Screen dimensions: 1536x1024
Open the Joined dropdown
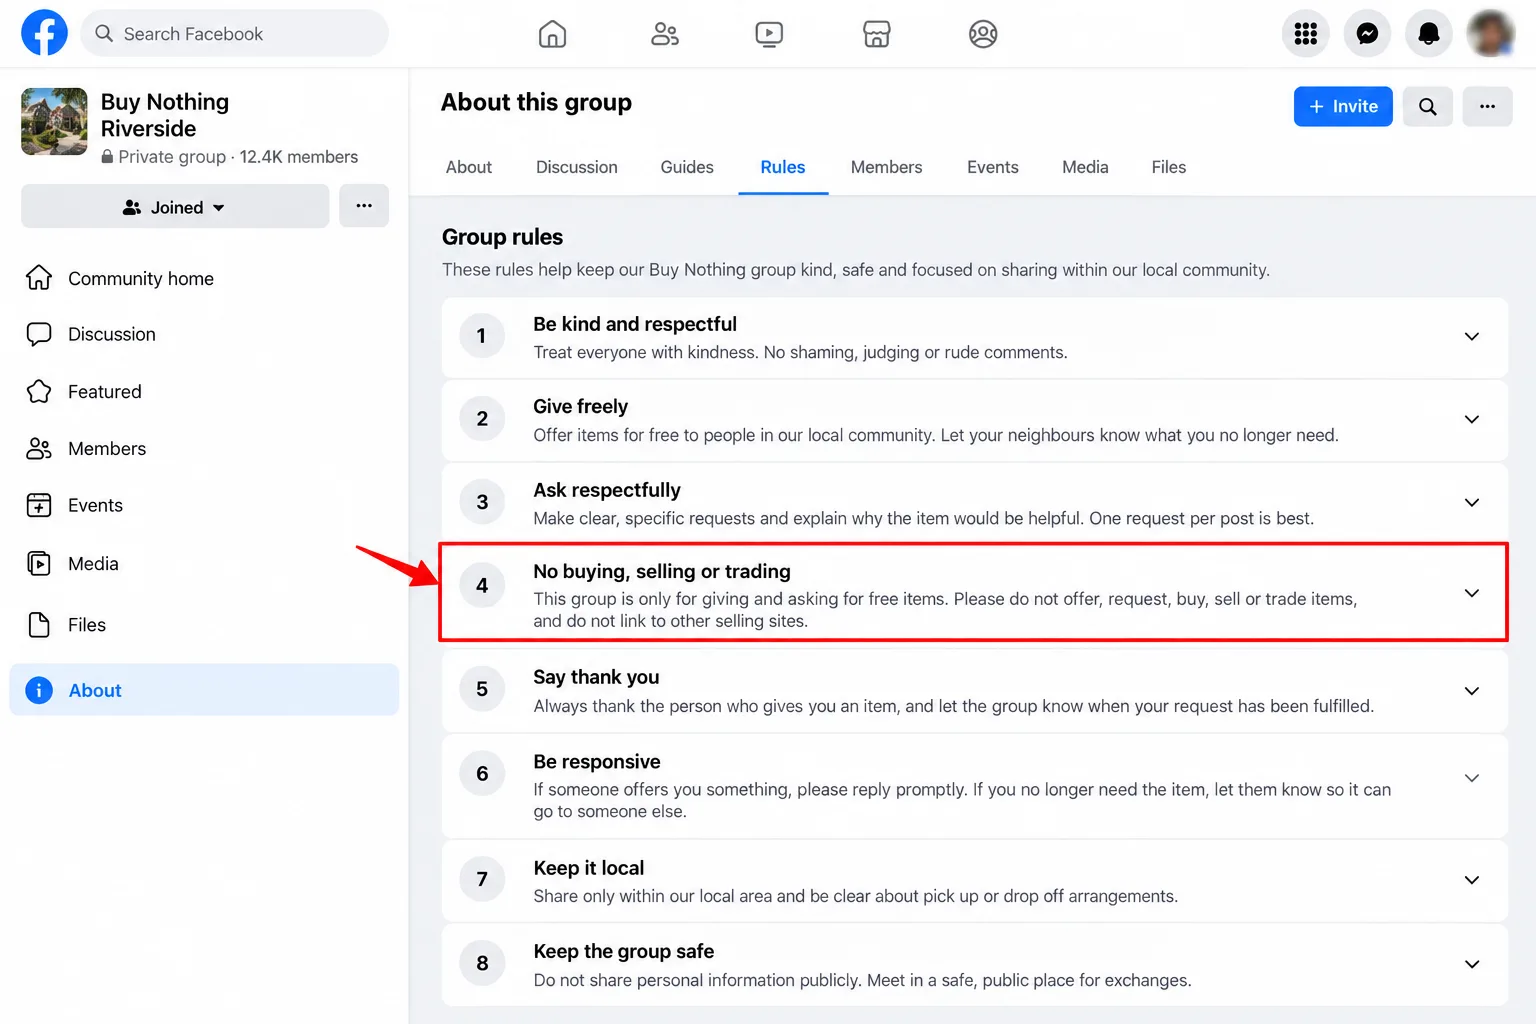click(x=175, y=207)
